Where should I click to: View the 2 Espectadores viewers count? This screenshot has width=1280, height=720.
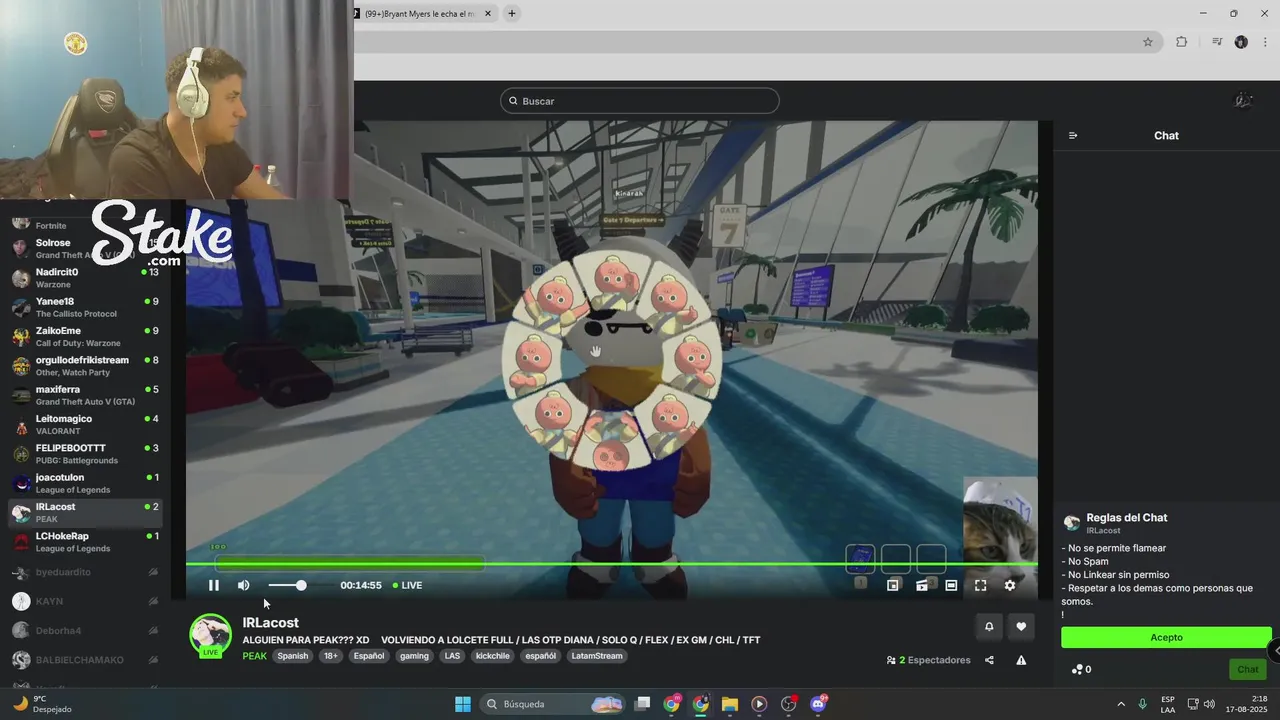(x=928, y=660)
